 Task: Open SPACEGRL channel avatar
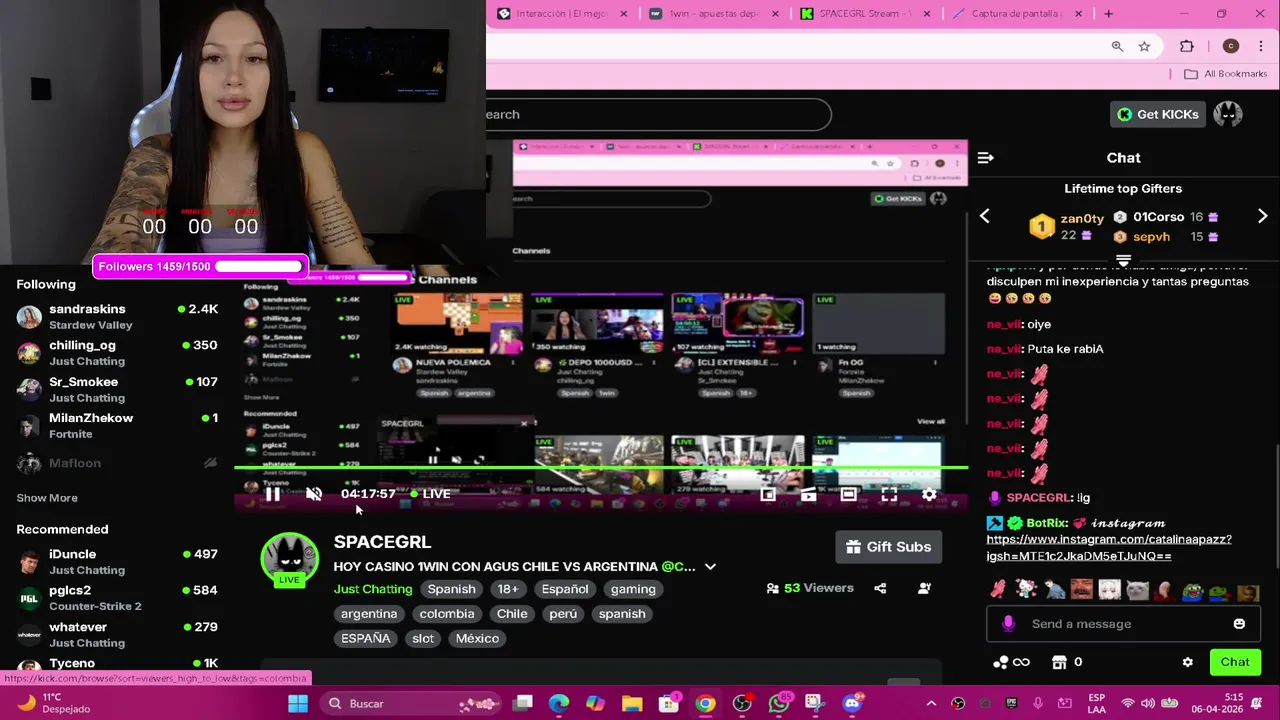pyautogui.click(x=289, y=558)
